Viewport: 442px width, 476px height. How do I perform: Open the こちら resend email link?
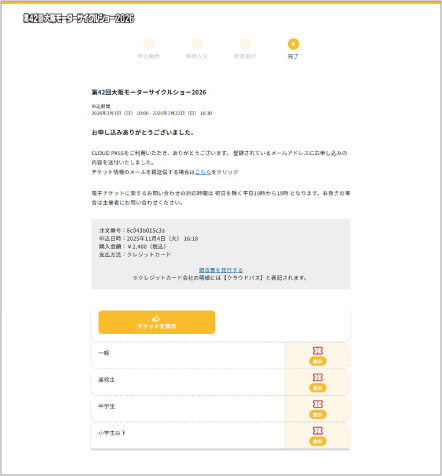pos(203,172)
